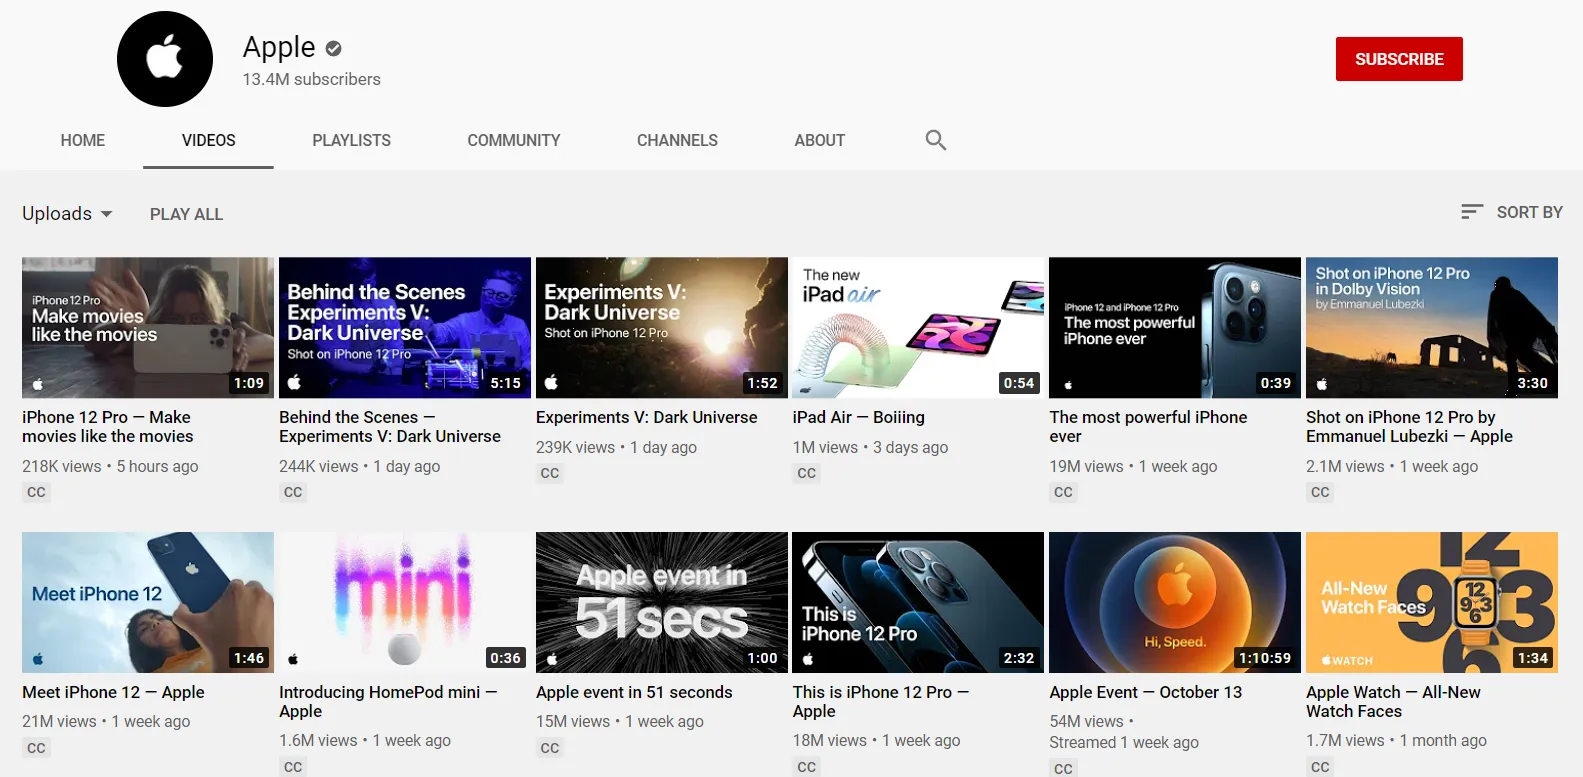Open title link iPad Air — Boiiing

(859, 417)
